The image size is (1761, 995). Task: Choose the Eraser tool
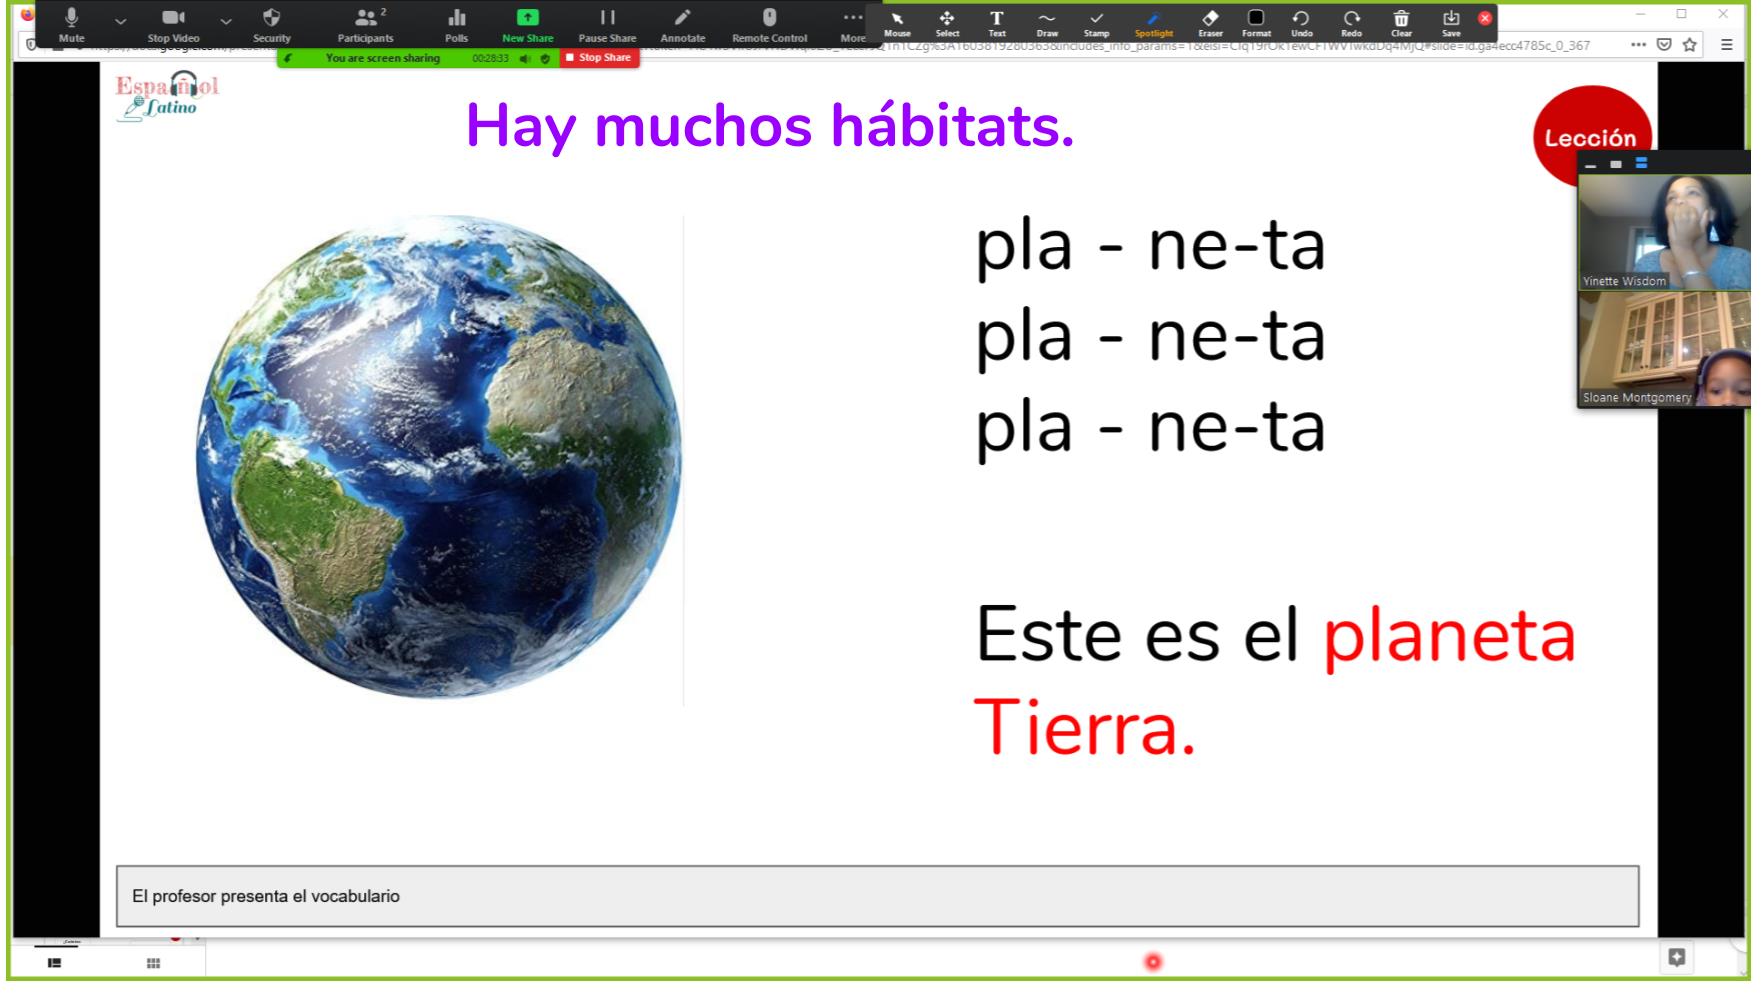pos(1210,22)
